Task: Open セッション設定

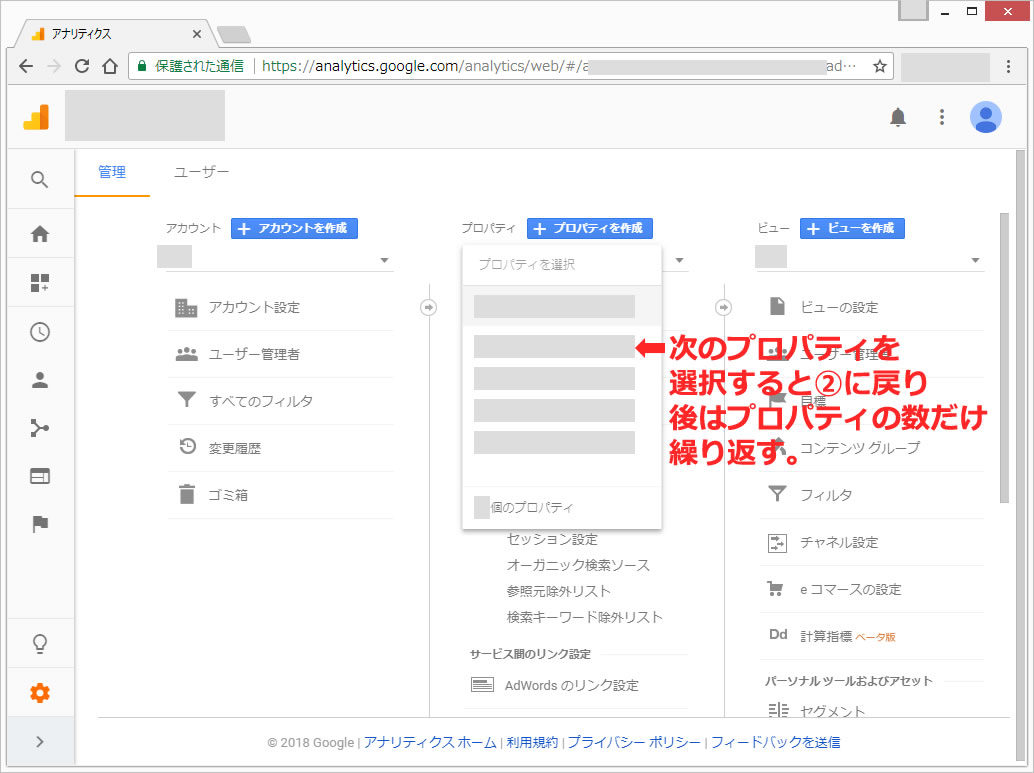Action: coord(552,540)
